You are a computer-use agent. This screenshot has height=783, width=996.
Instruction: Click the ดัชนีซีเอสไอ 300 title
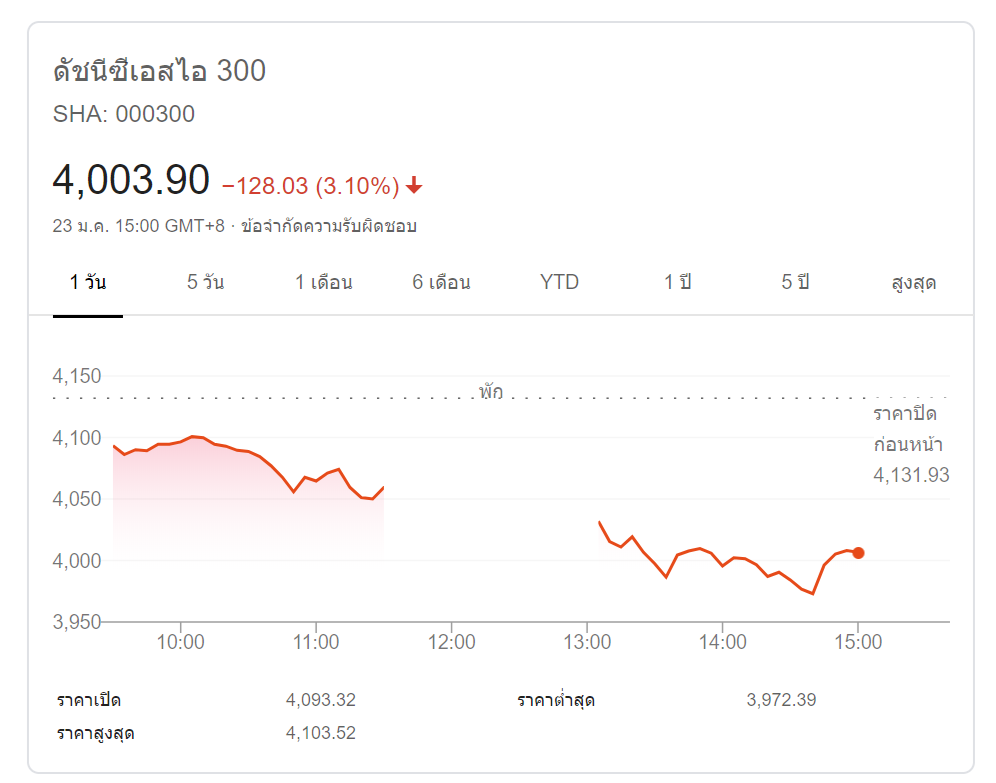pos(159,72)
